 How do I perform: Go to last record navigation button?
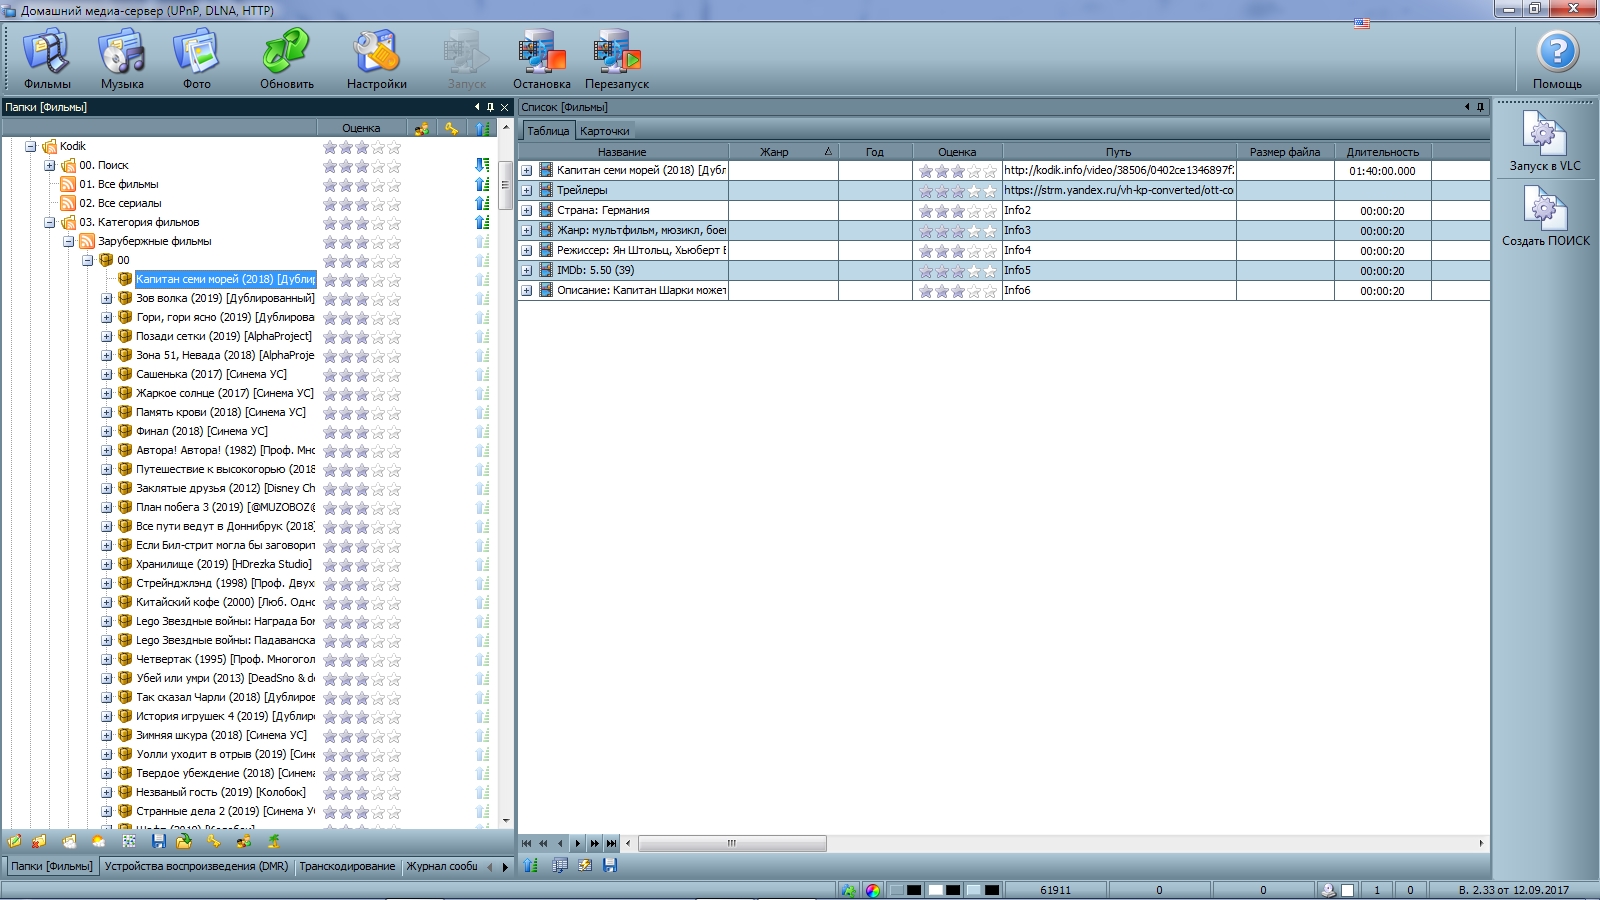pyautogui.click(x=611, y=843)
